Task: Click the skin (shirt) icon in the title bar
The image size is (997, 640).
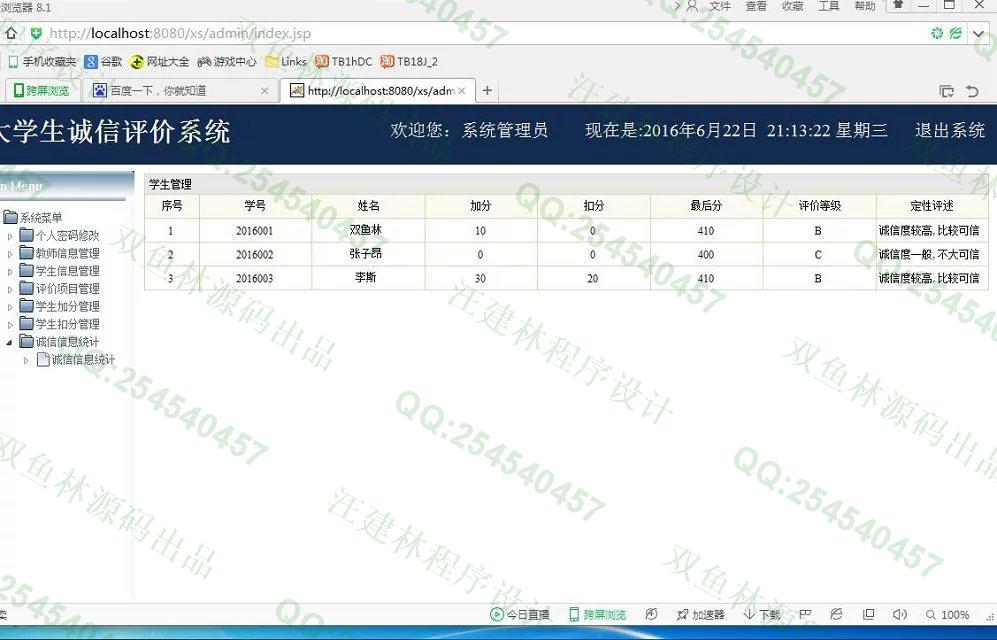Action: tap(898, 4)
